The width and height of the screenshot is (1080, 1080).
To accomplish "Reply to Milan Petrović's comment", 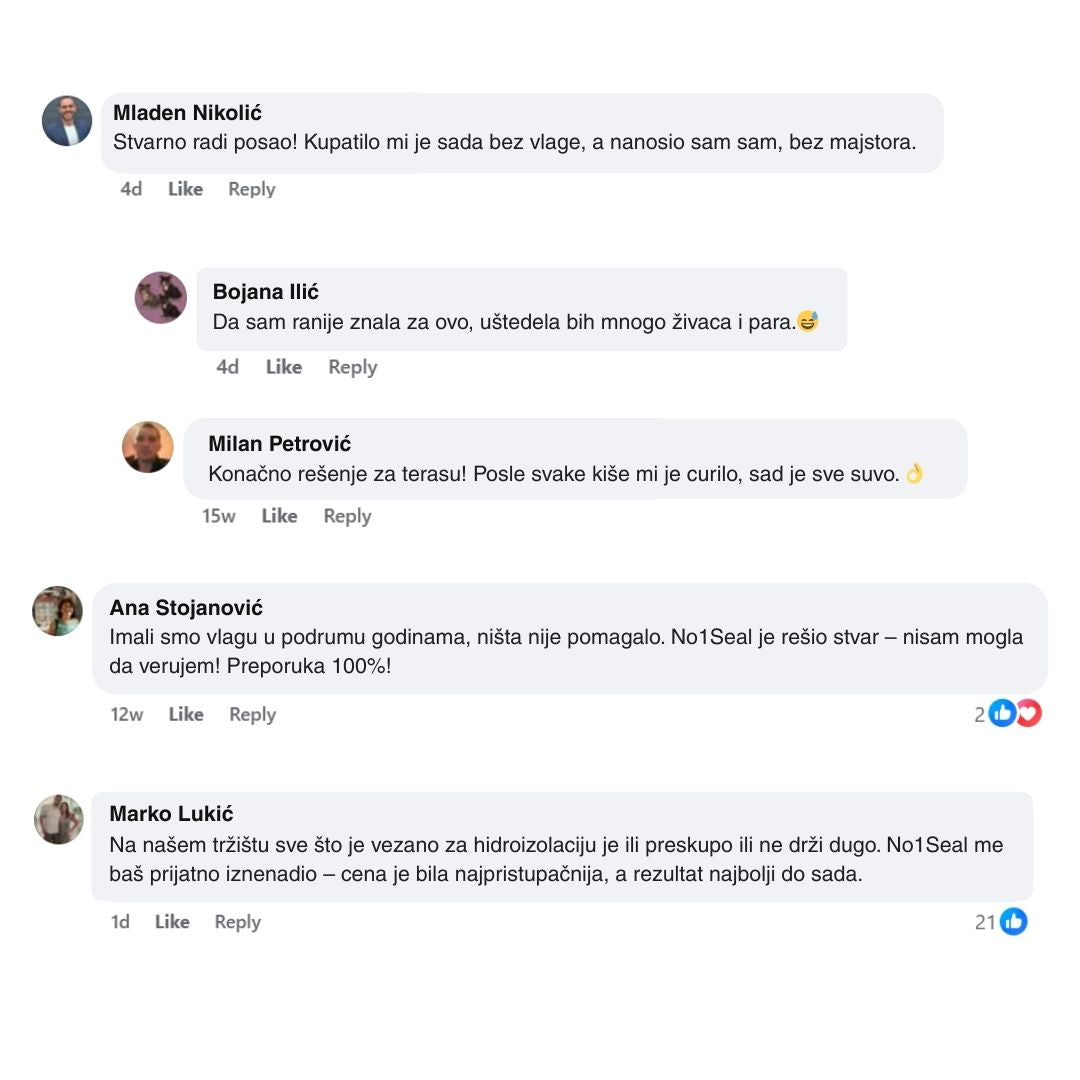I will (x=347, y=516).
